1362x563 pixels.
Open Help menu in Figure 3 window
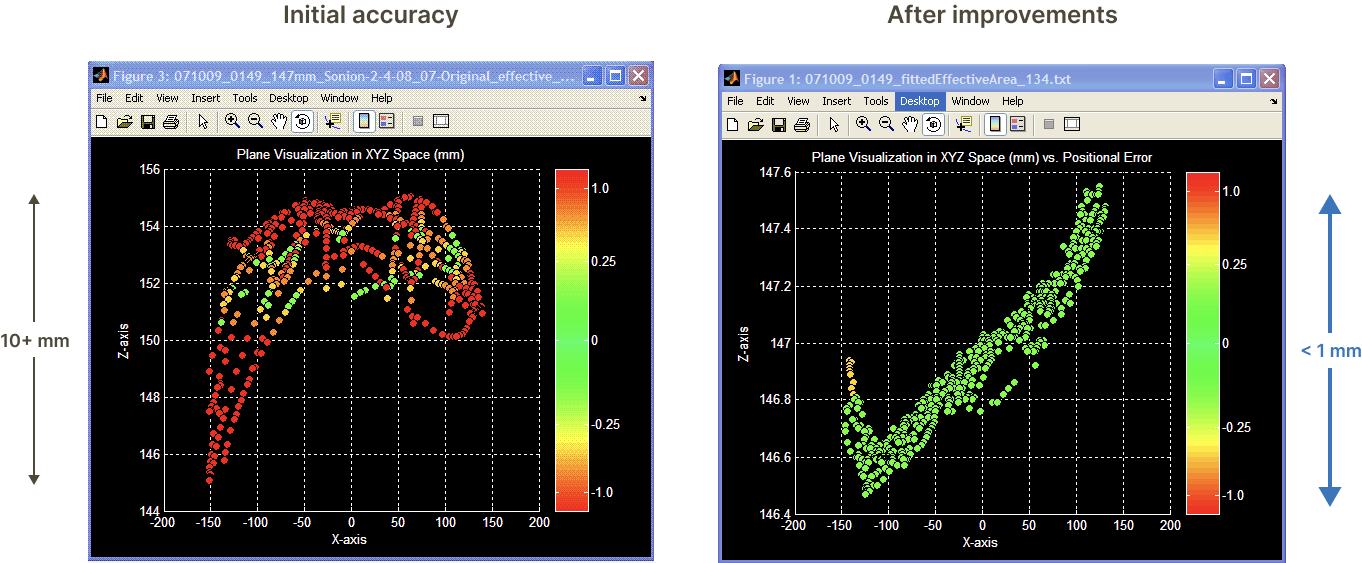382,98
